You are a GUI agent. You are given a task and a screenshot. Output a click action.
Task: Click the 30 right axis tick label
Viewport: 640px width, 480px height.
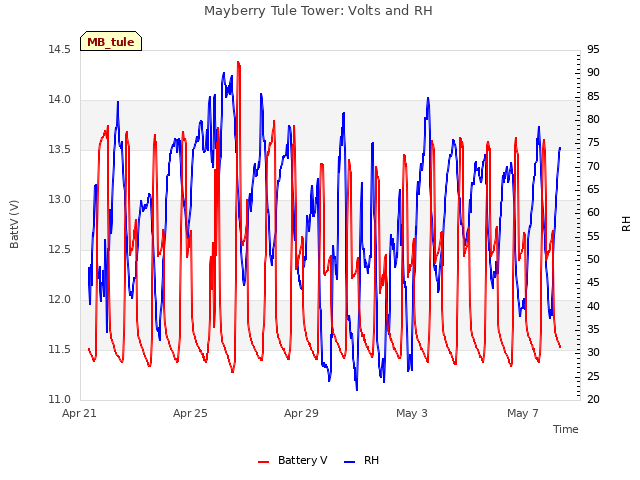[x=593, y=353]
